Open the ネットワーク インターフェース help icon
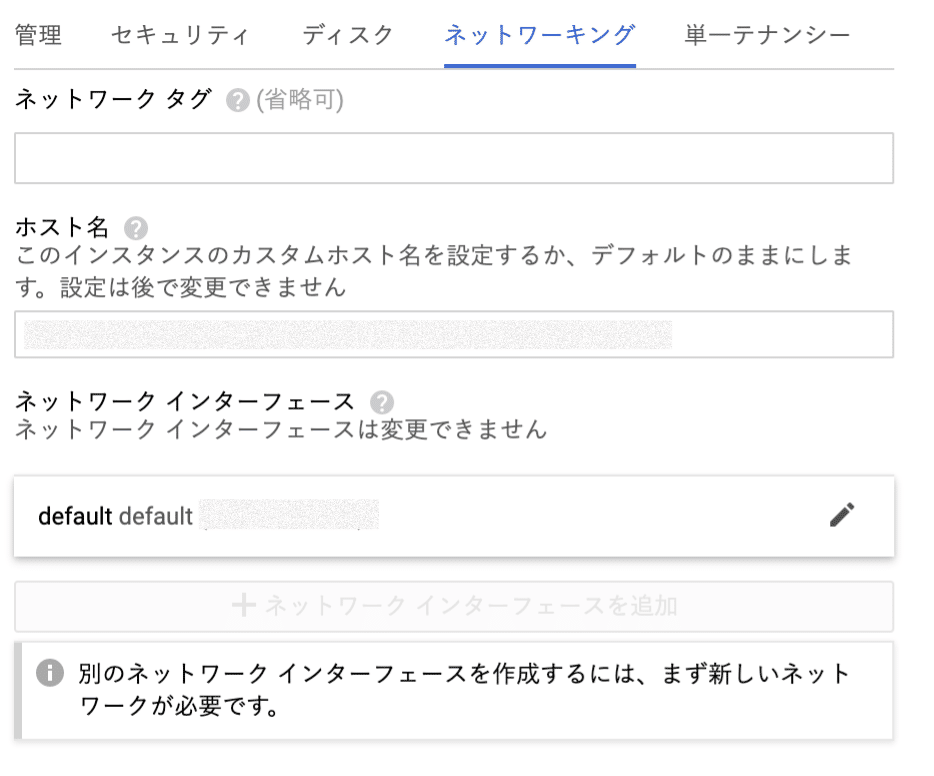This screenshot has width=934, height=776. point(380,402)
